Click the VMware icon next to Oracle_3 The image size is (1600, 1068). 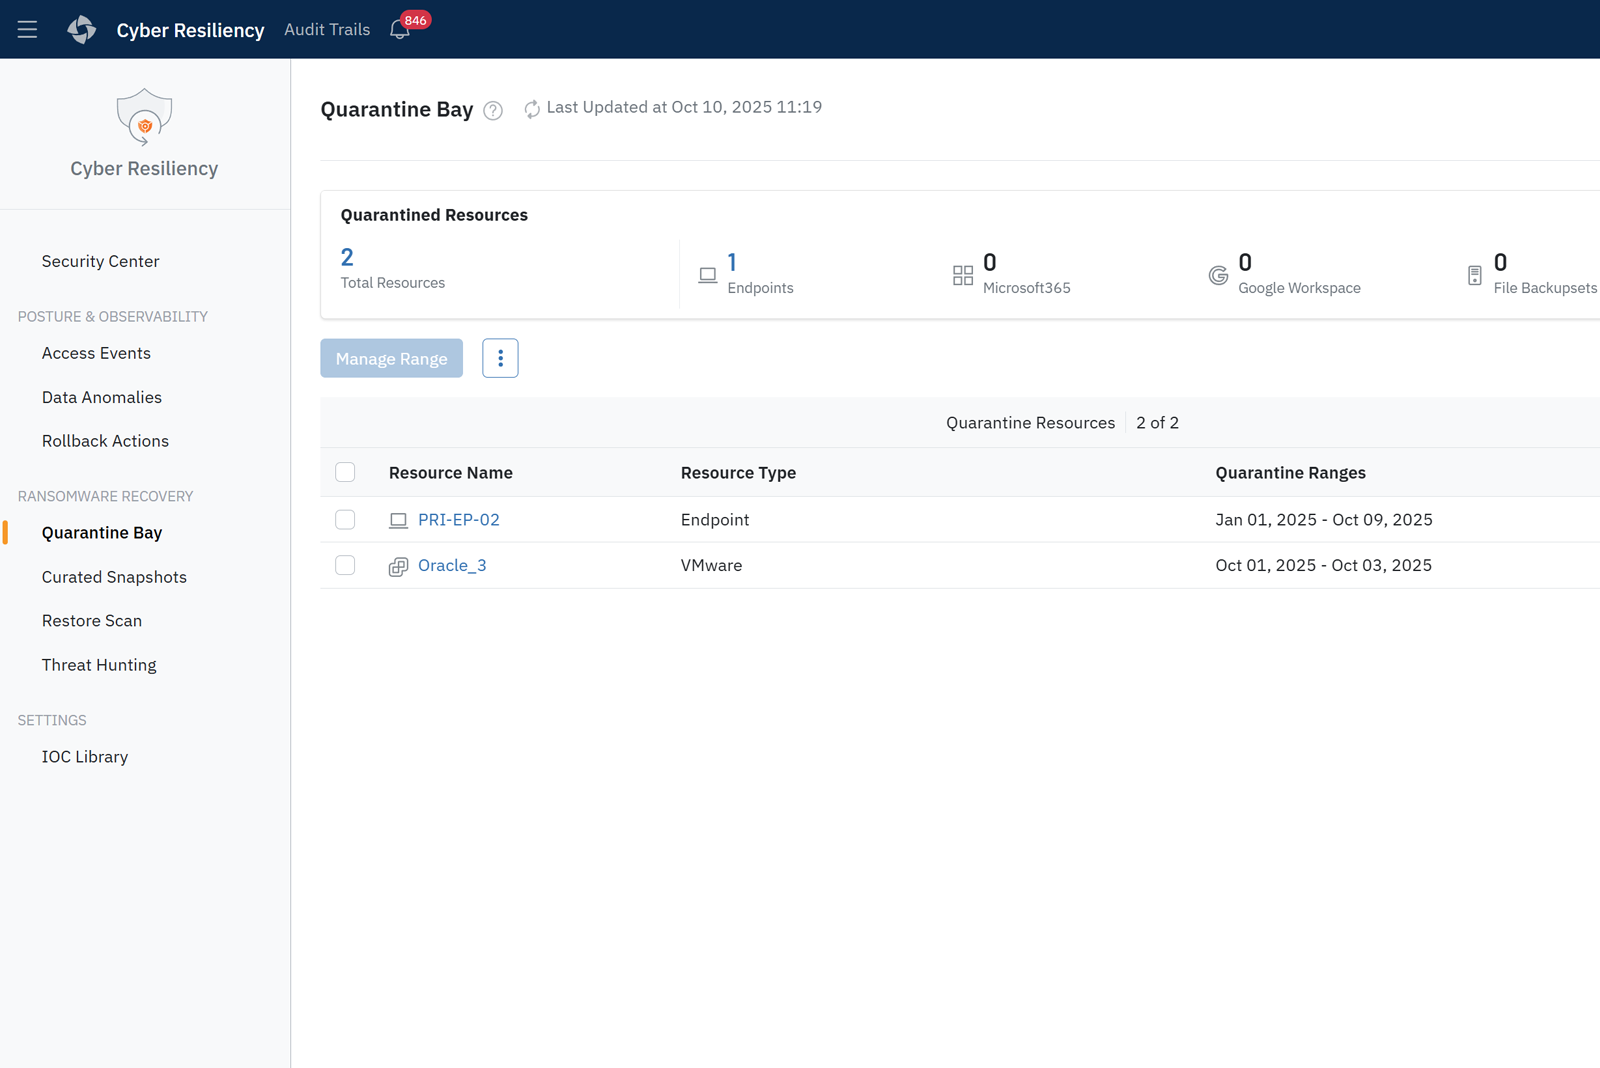[398, 566]
